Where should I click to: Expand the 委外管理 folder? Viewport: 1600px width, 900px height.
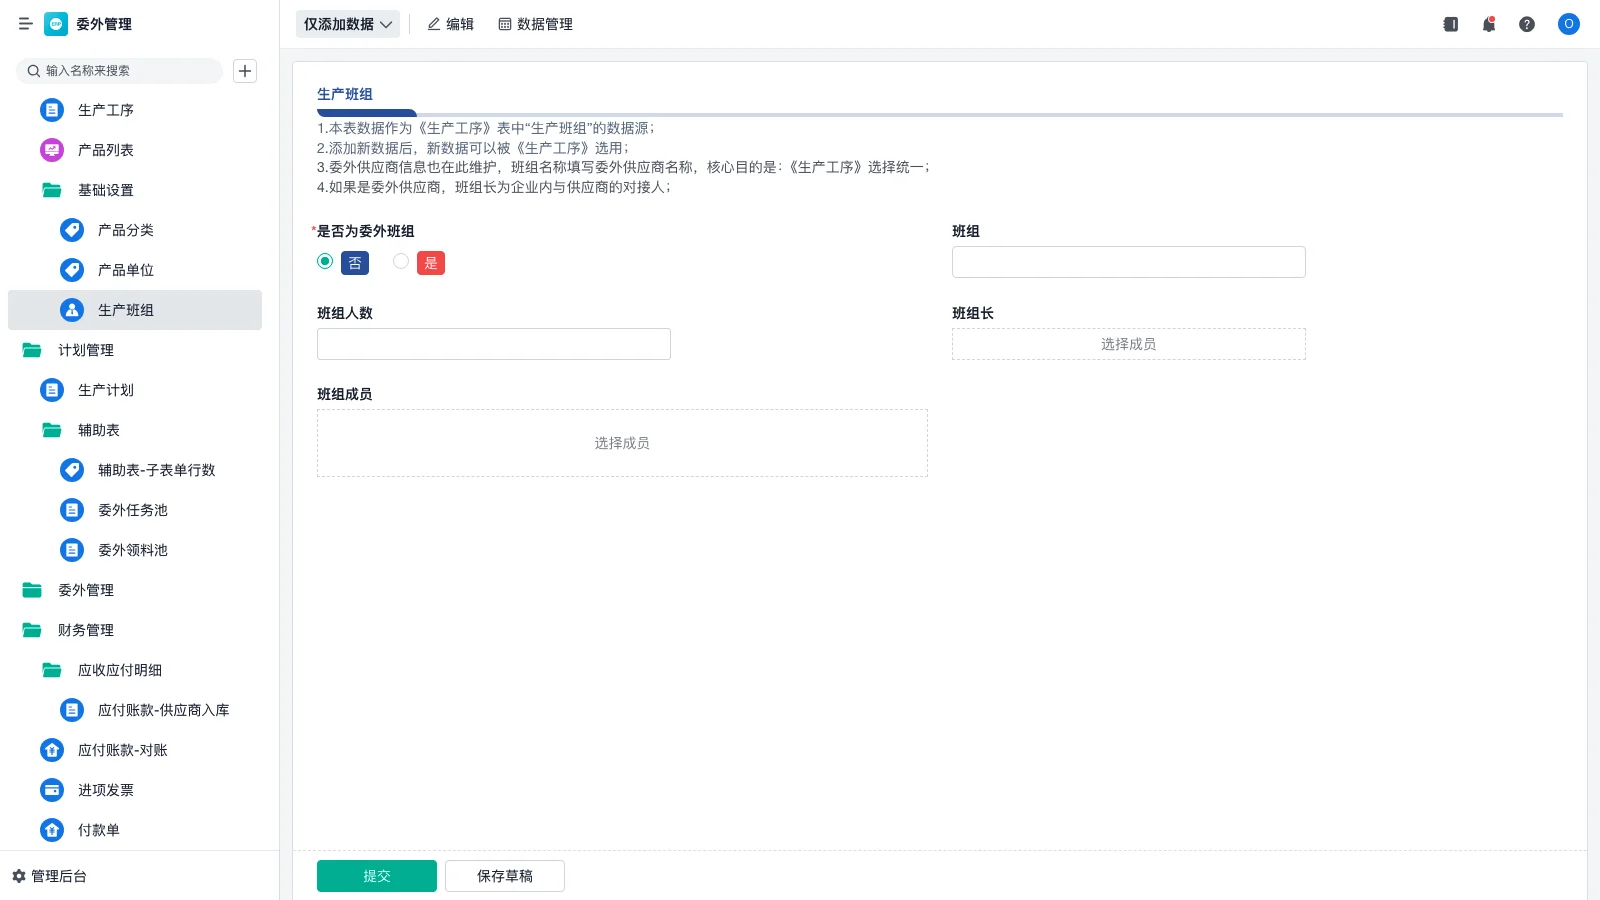coord(86,590)
